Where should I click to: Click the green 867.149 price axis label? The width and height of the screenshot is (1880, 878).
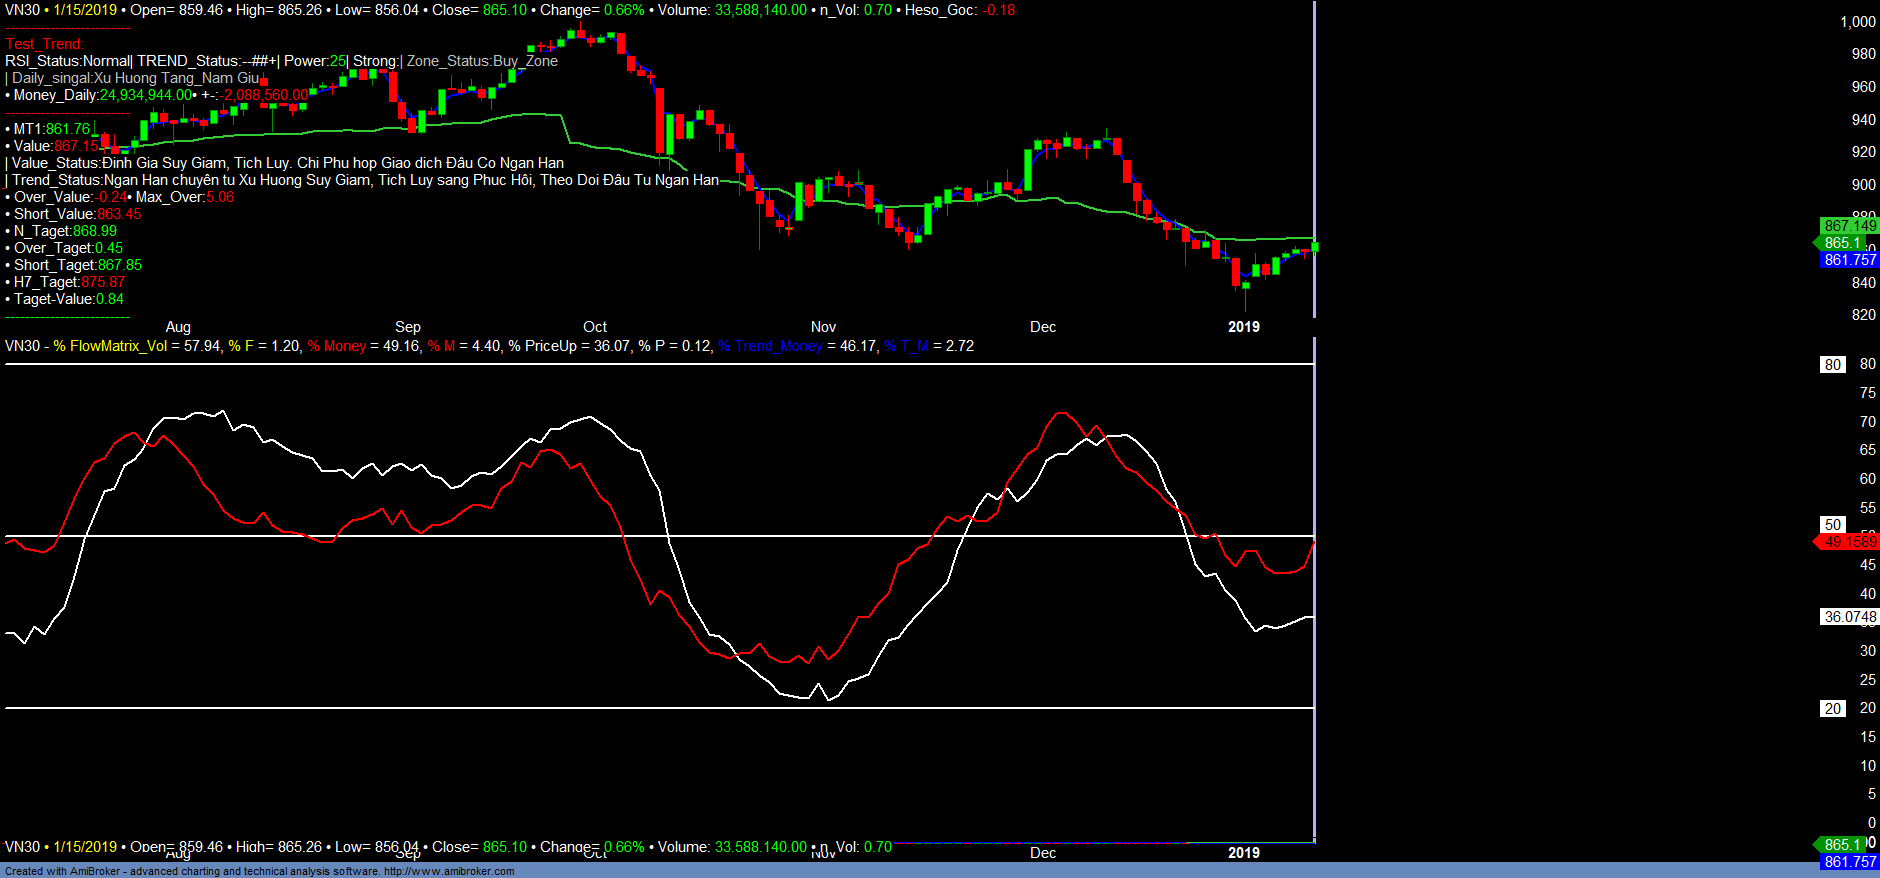[1849, 226]
